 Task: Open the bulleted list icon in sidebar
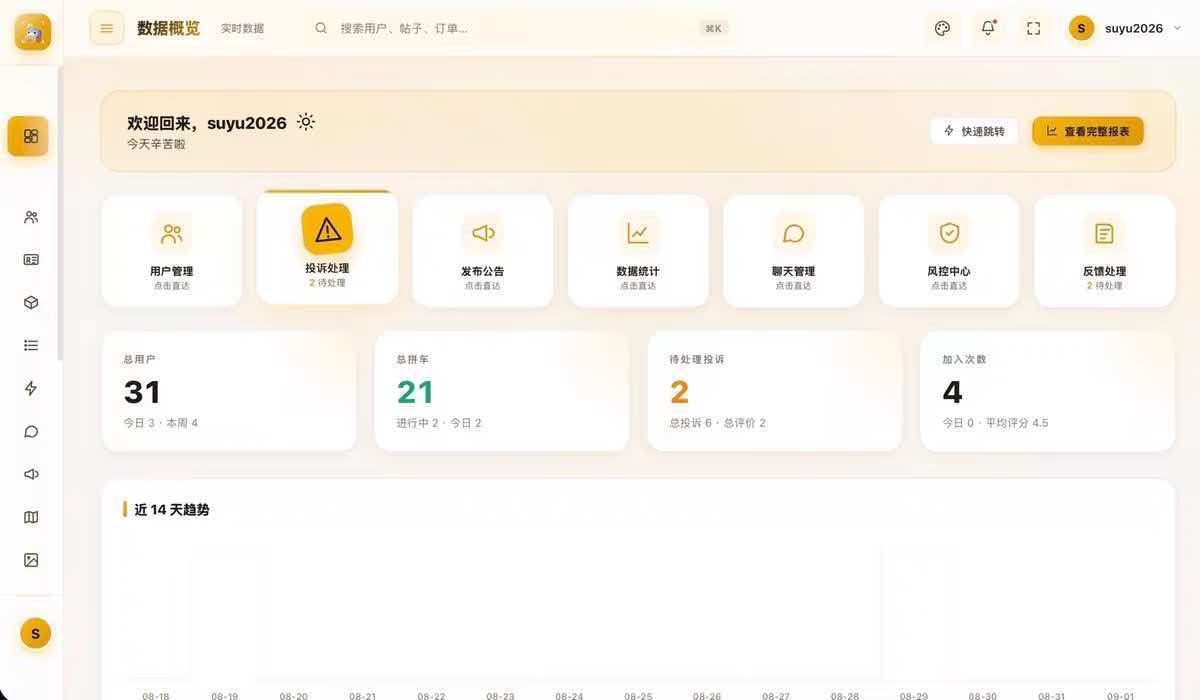tap(31, 345)
